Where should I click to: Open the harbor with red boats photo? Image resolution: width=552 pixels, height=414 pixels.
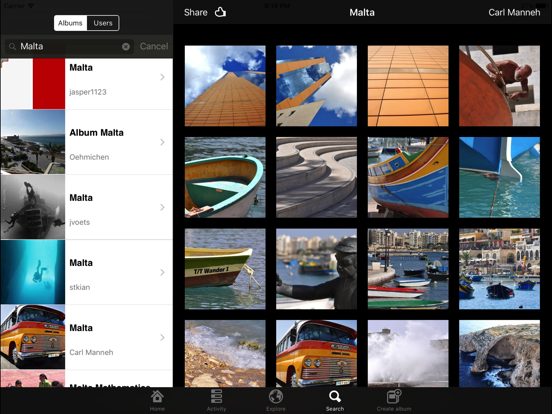408,269
